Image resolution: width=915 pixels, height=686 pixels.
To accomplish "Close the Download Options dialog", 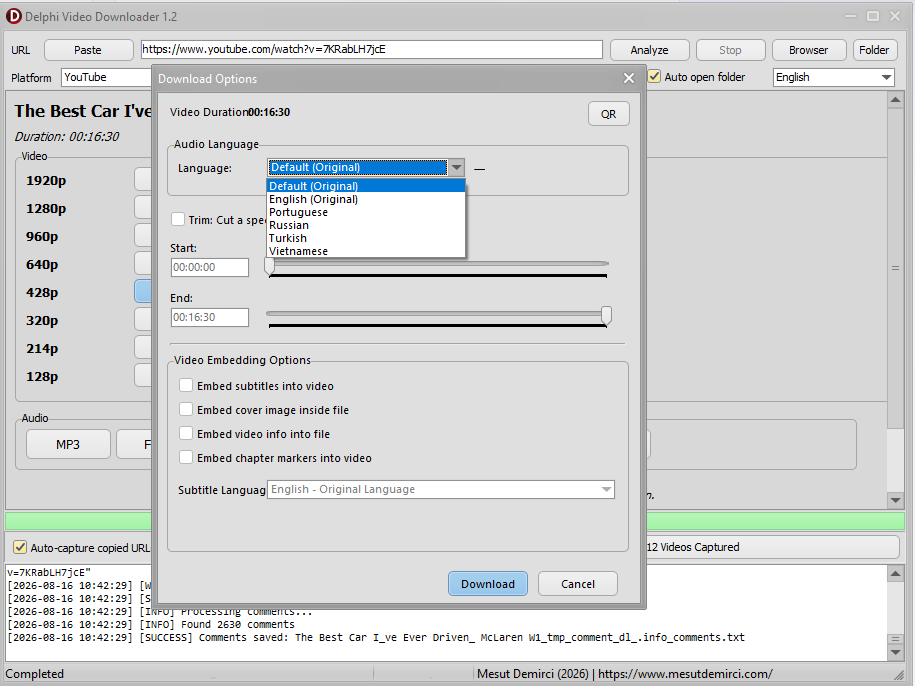I will 628,78.
